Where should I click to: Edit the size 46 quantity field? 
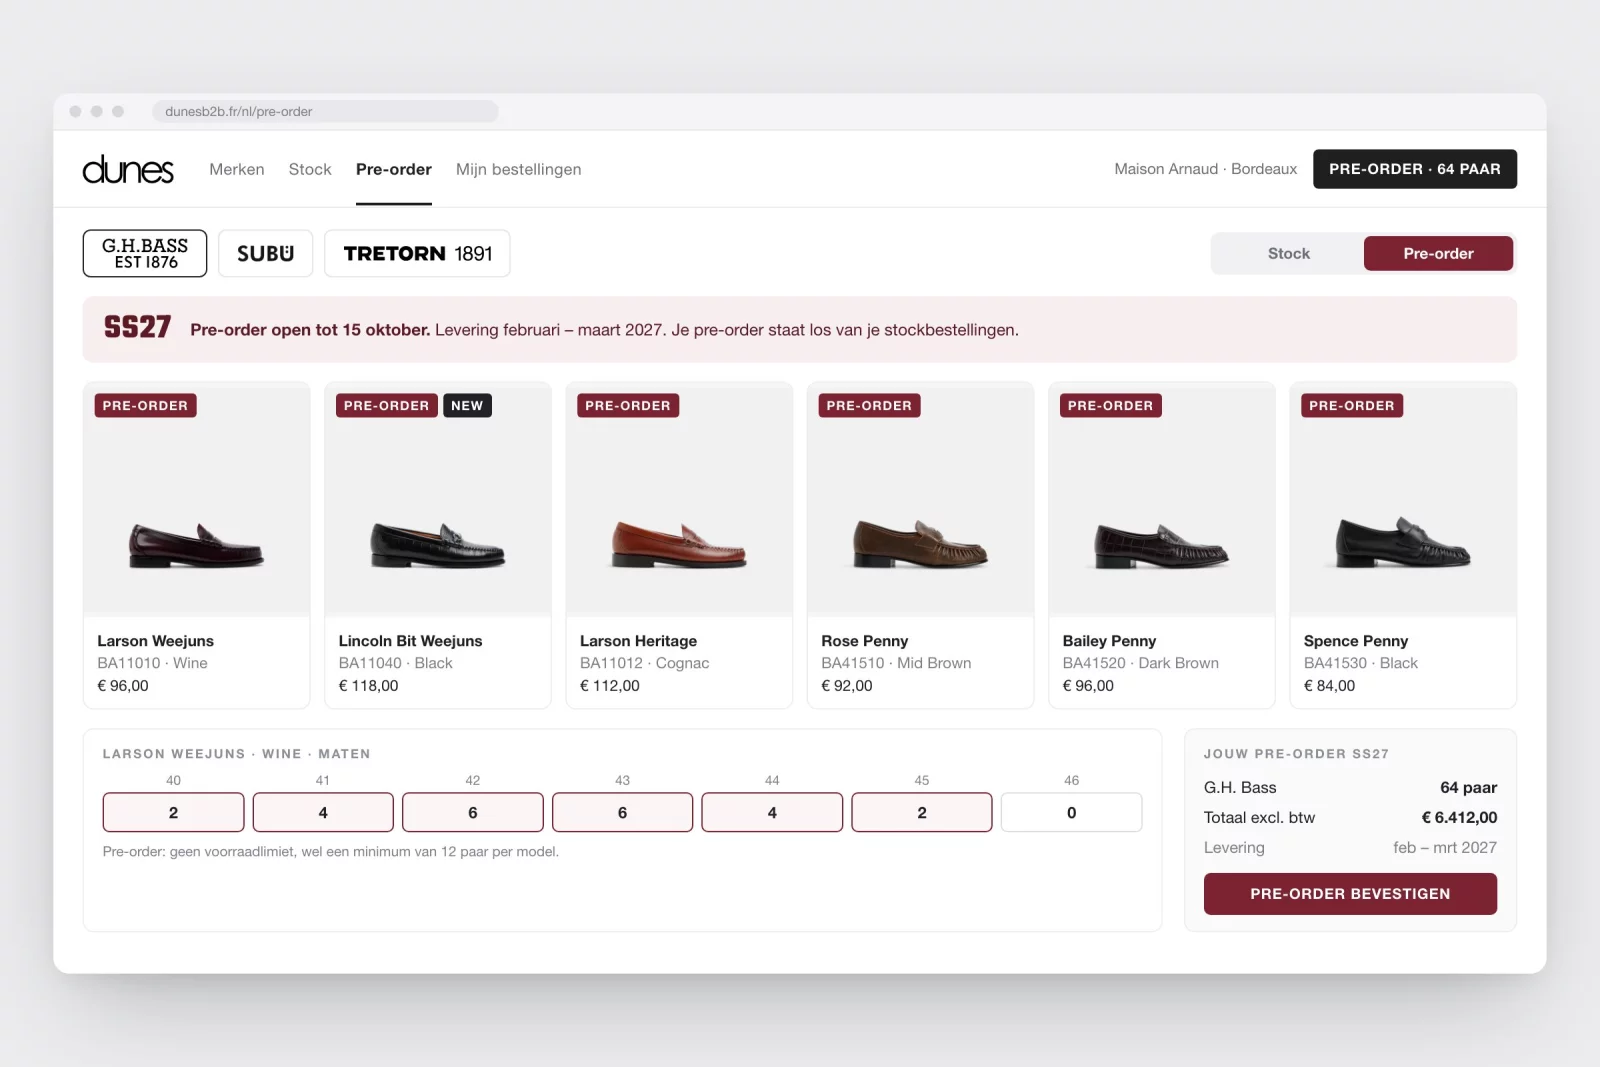tap(1071, 812)
